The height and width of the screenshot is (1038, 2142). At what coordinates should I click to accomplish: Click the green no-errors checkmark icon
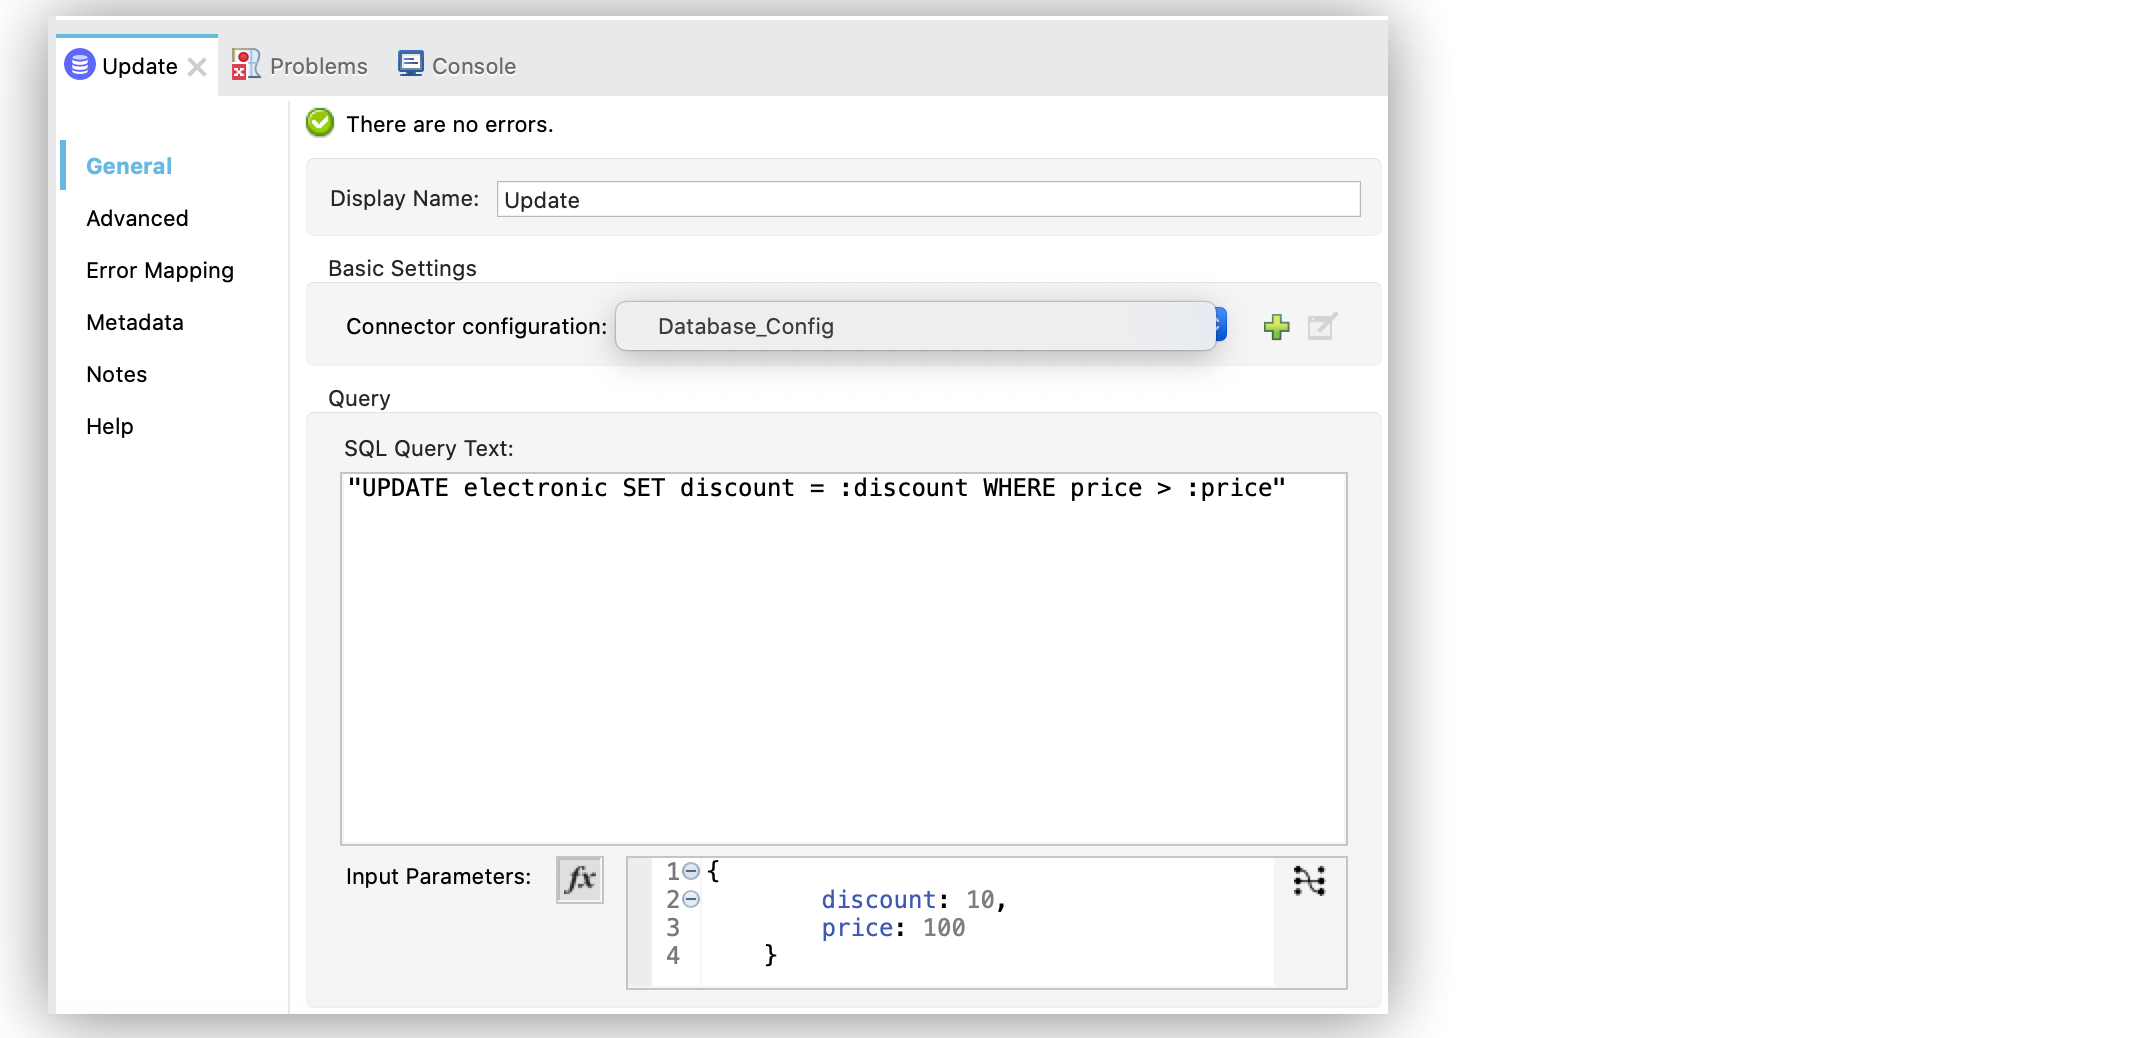tap(320, 123)
